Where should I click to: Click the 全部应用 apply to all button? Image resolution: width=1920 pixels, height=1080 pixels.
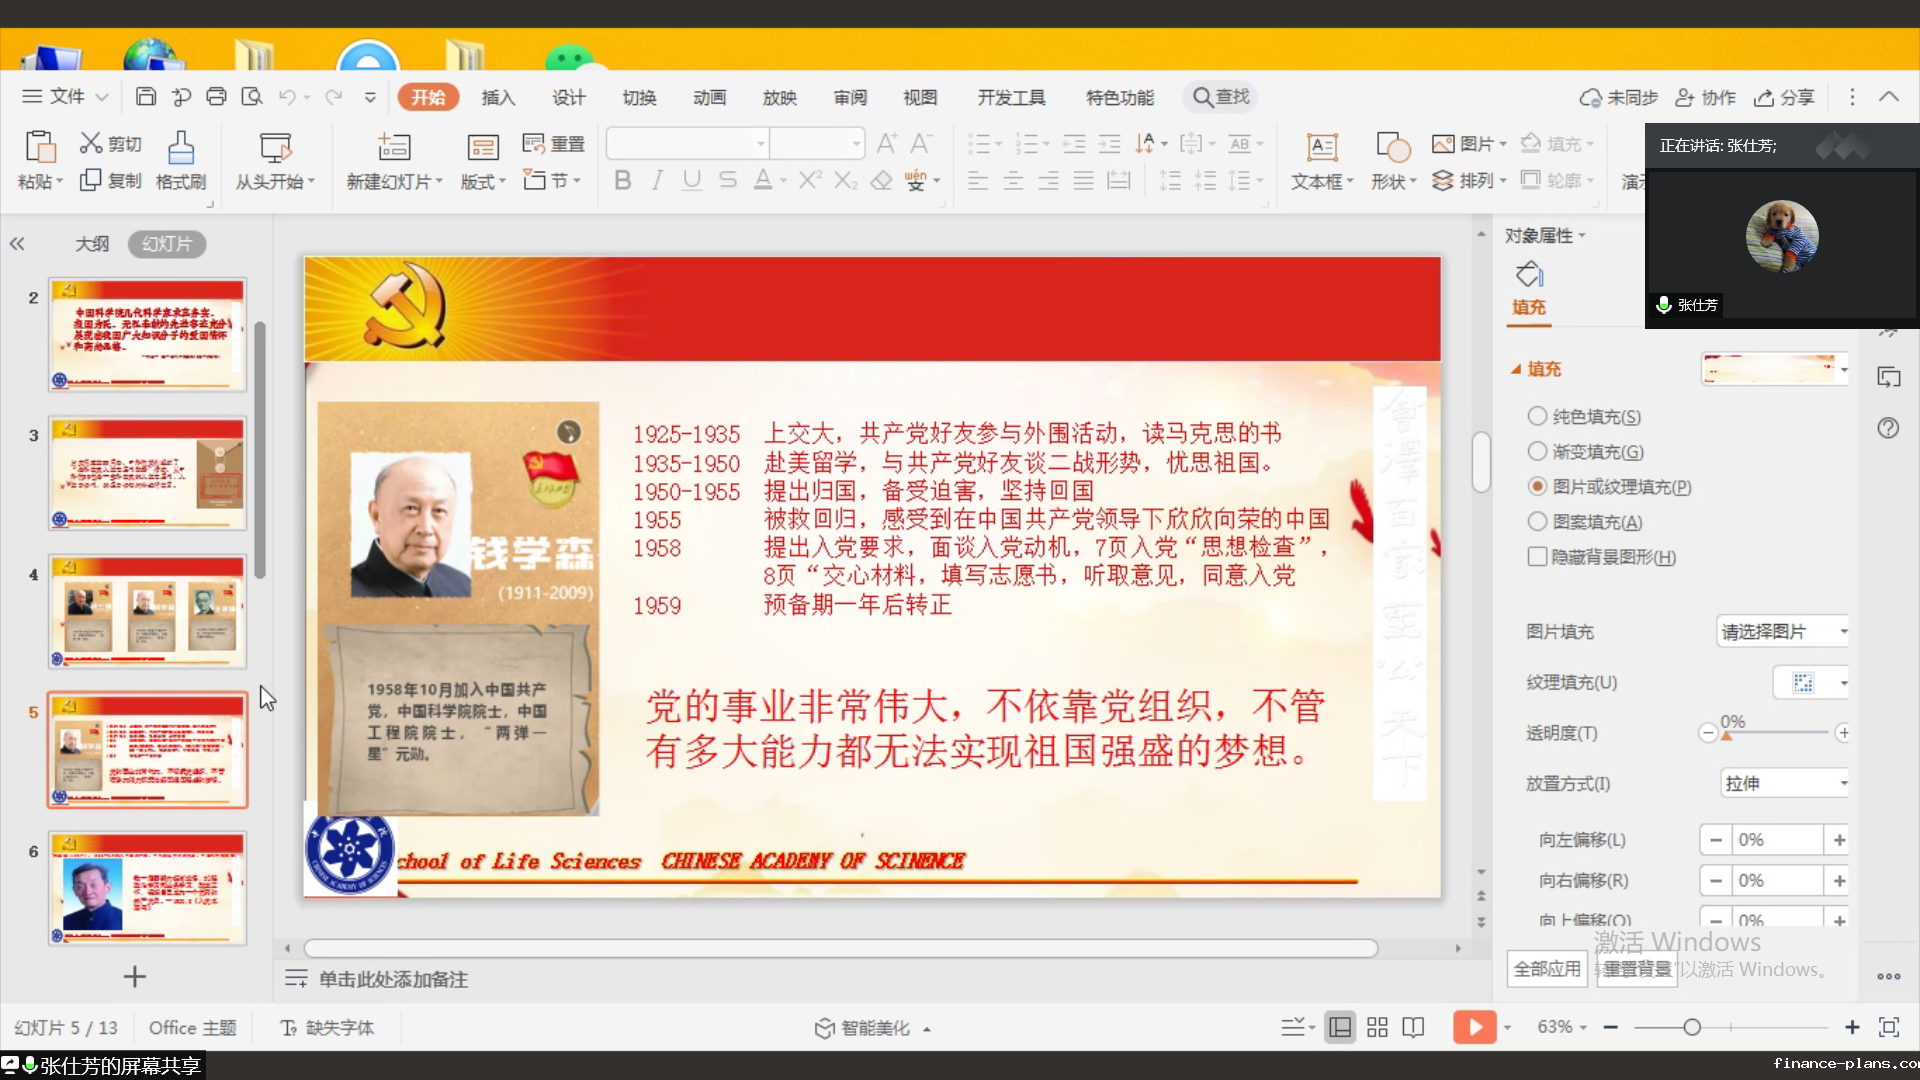tap(1547, 969)
